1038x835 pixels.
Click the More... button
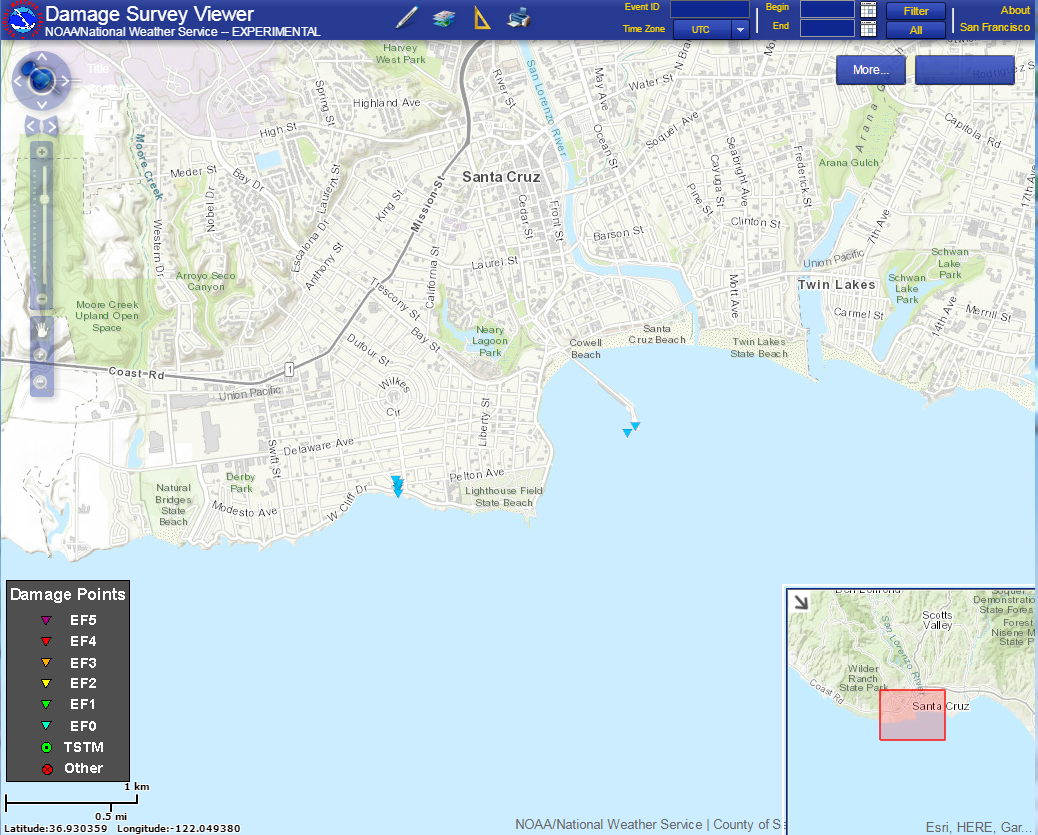(x=871, y=70)
